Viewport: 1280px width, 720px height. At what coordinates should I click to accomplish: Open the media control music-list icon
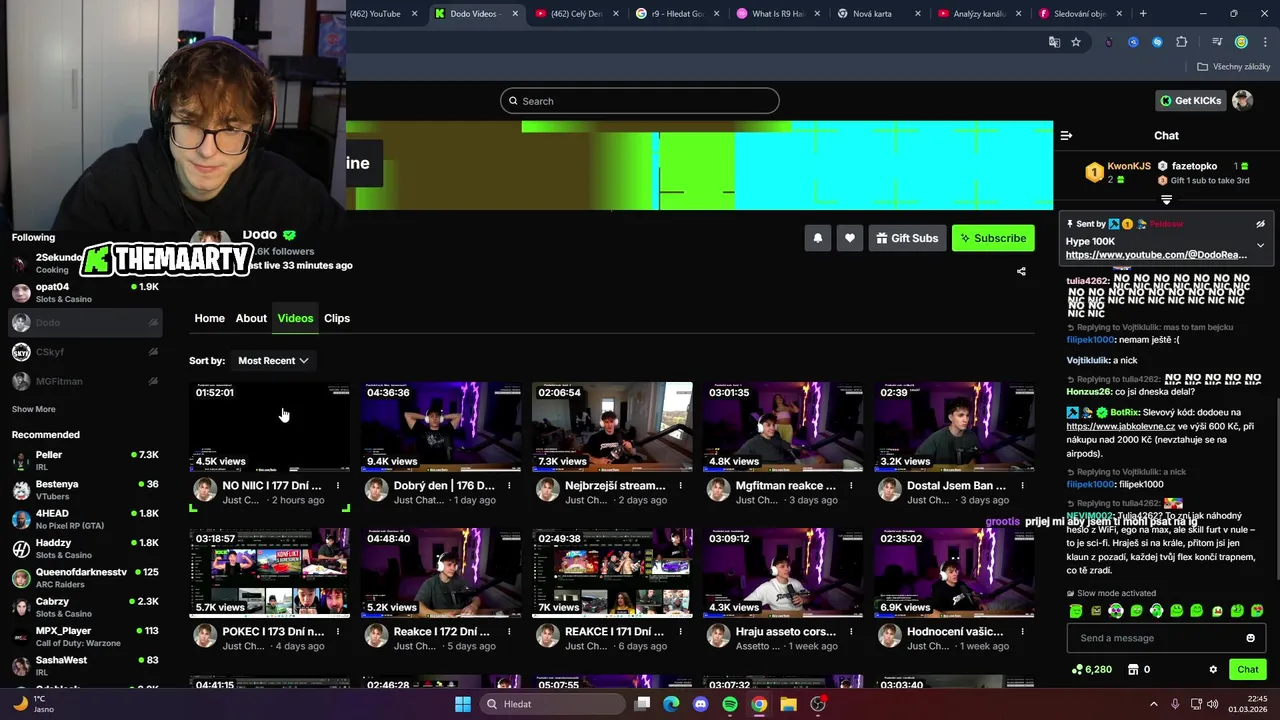click(x=1217, y=42)
